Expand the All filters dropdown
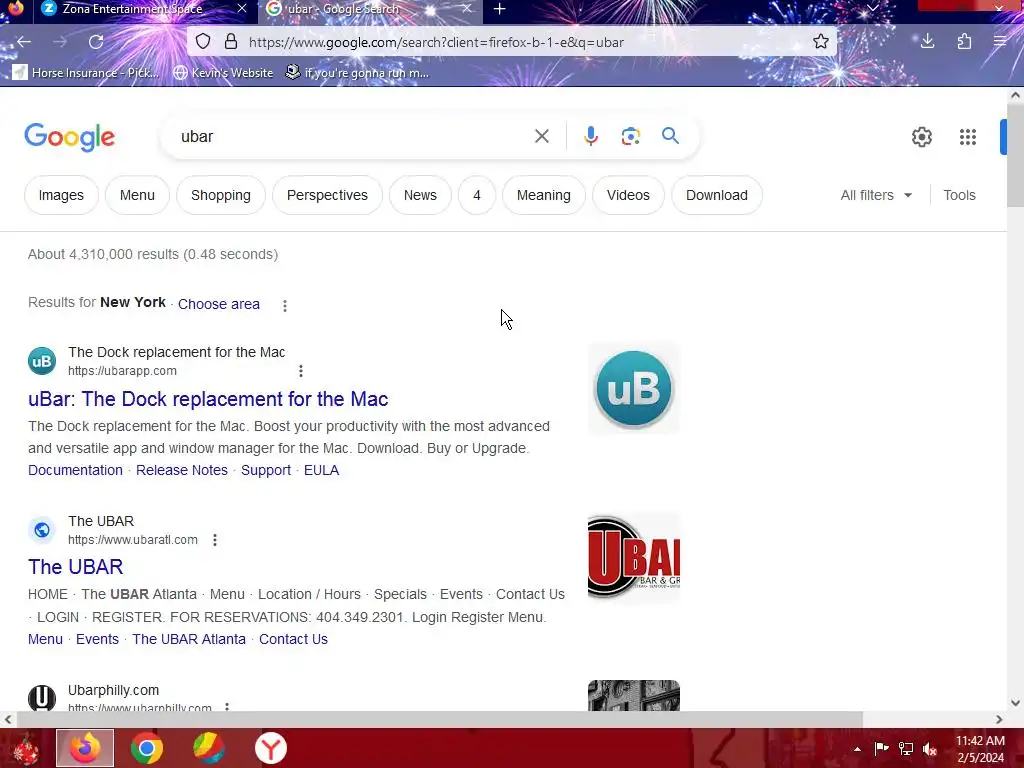The image size is (1024, 768). point(876,195)
